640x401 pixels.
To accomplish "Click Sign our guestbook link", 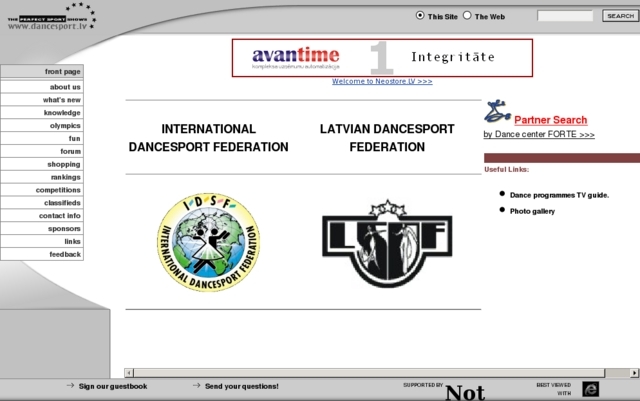I will pos(113,386).
